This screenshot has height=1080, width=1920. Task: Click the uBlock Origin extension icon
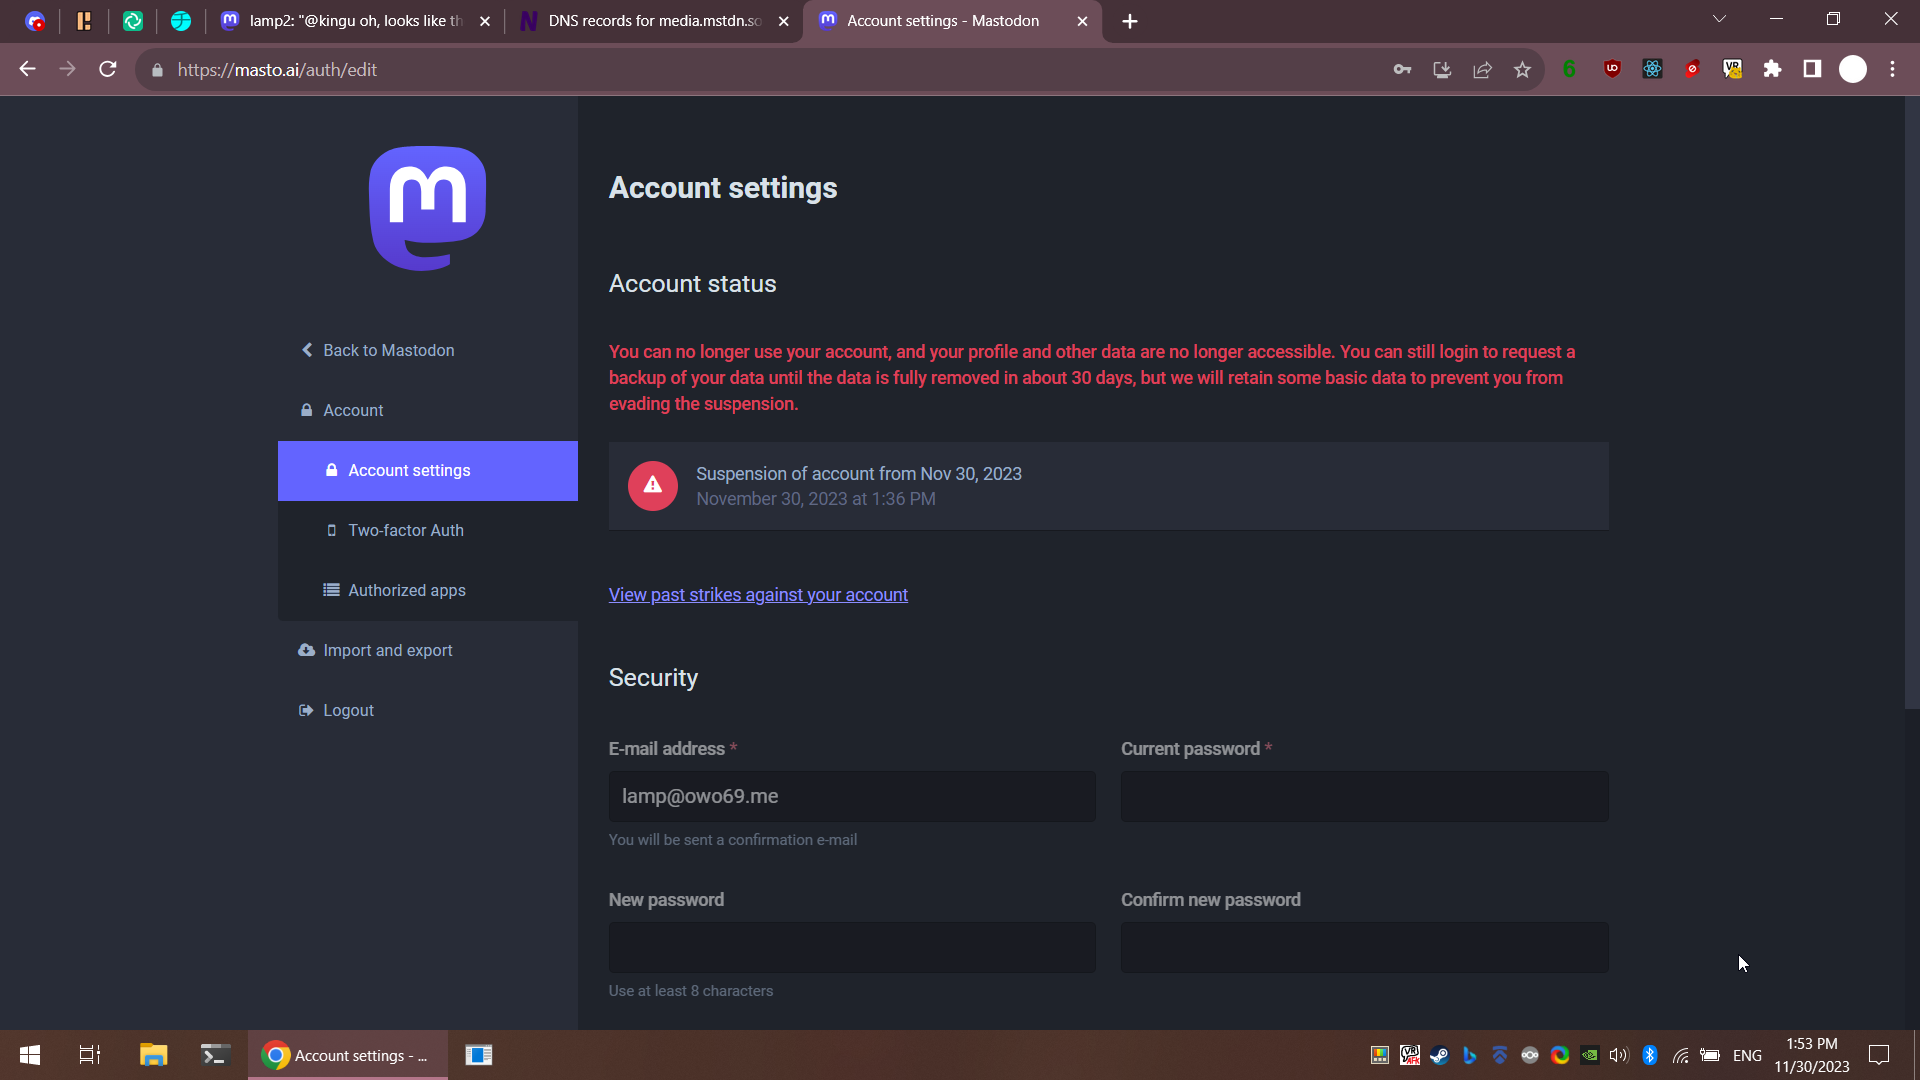tap(1612, 69)
